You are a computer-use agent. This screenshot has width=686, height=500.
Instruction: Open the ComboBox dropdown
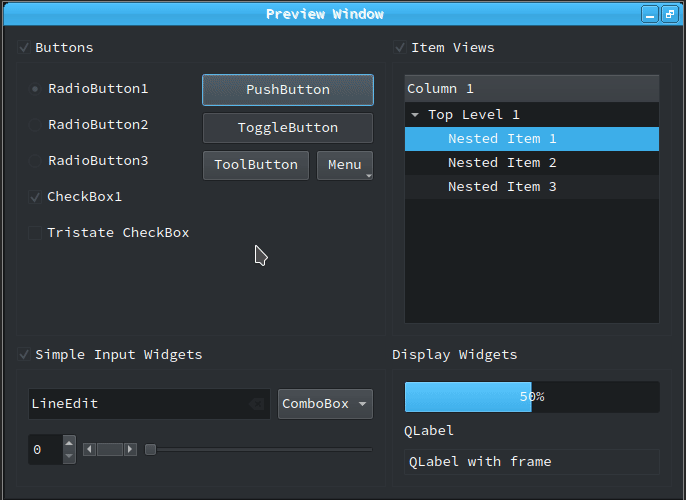pyautogui.click(x=326, y=404)
